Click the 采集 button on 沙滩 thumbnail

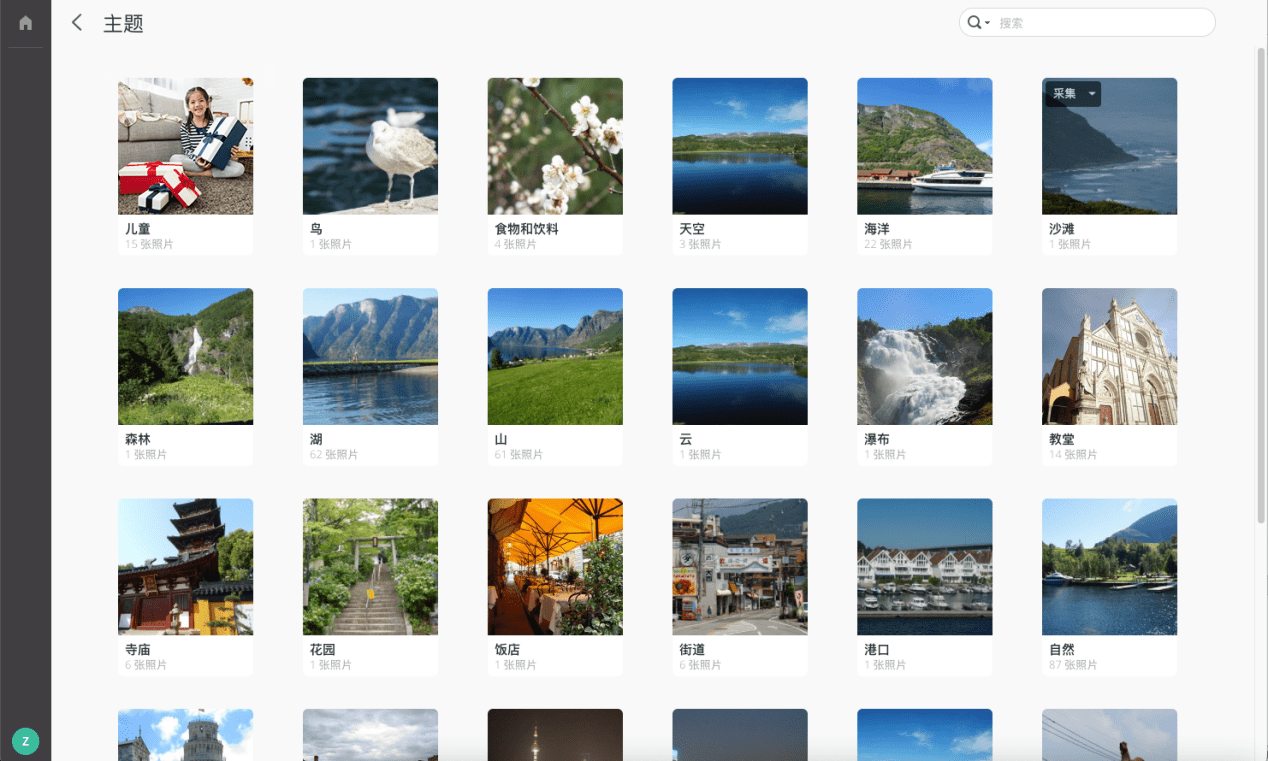[1064, 94]
